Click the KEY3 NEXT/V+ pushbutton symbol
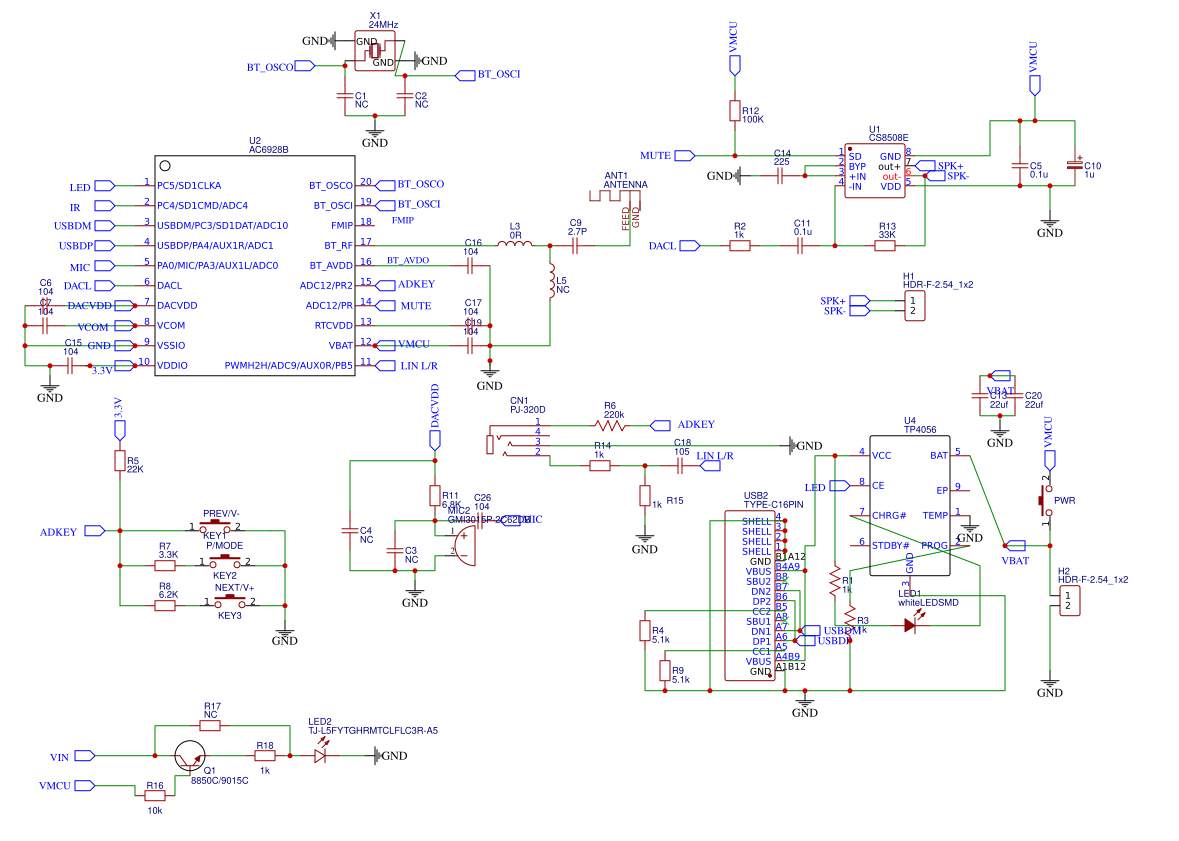Image resolution: width=1179 pixels, height=841 pixels. tap(230, 600)
